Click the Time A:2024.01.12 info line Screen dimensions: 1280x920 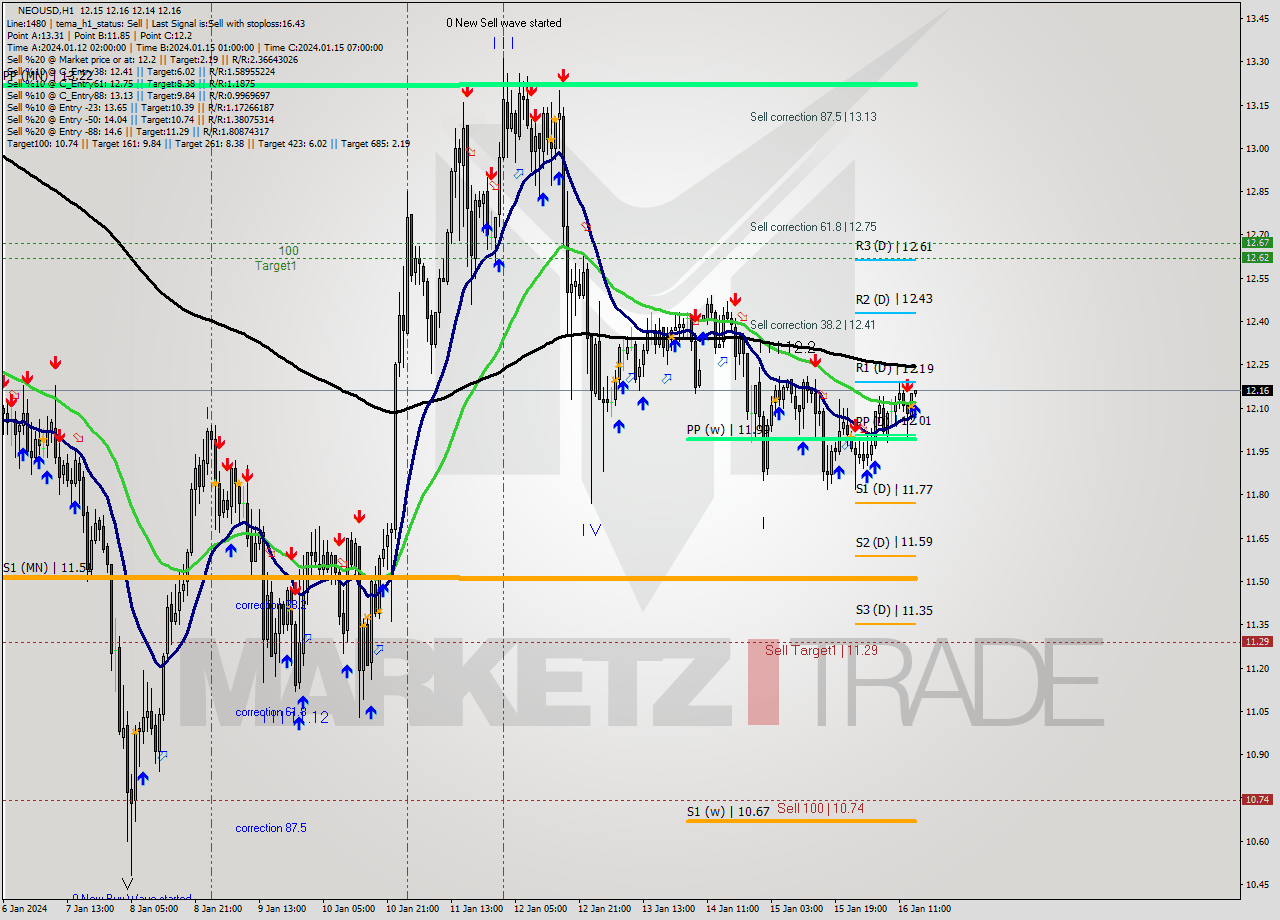194,47
